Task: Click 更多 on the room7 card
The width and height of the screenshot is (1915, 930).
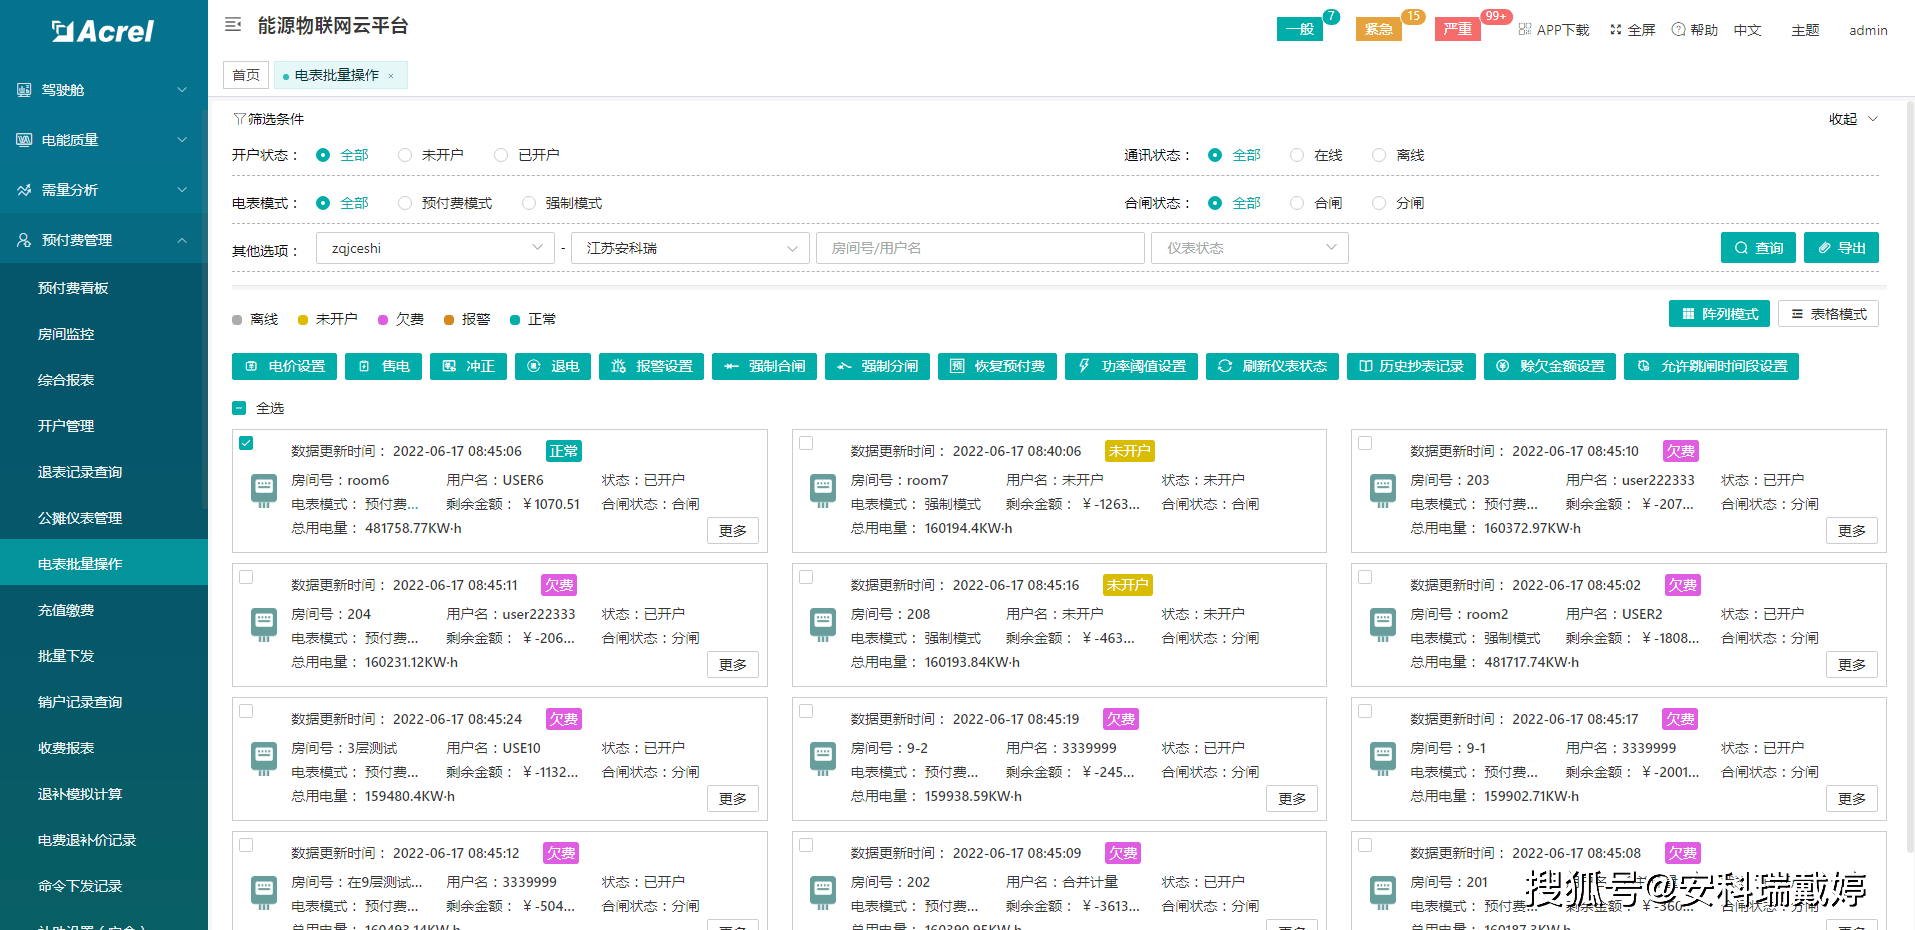Action: (1292, 531)
